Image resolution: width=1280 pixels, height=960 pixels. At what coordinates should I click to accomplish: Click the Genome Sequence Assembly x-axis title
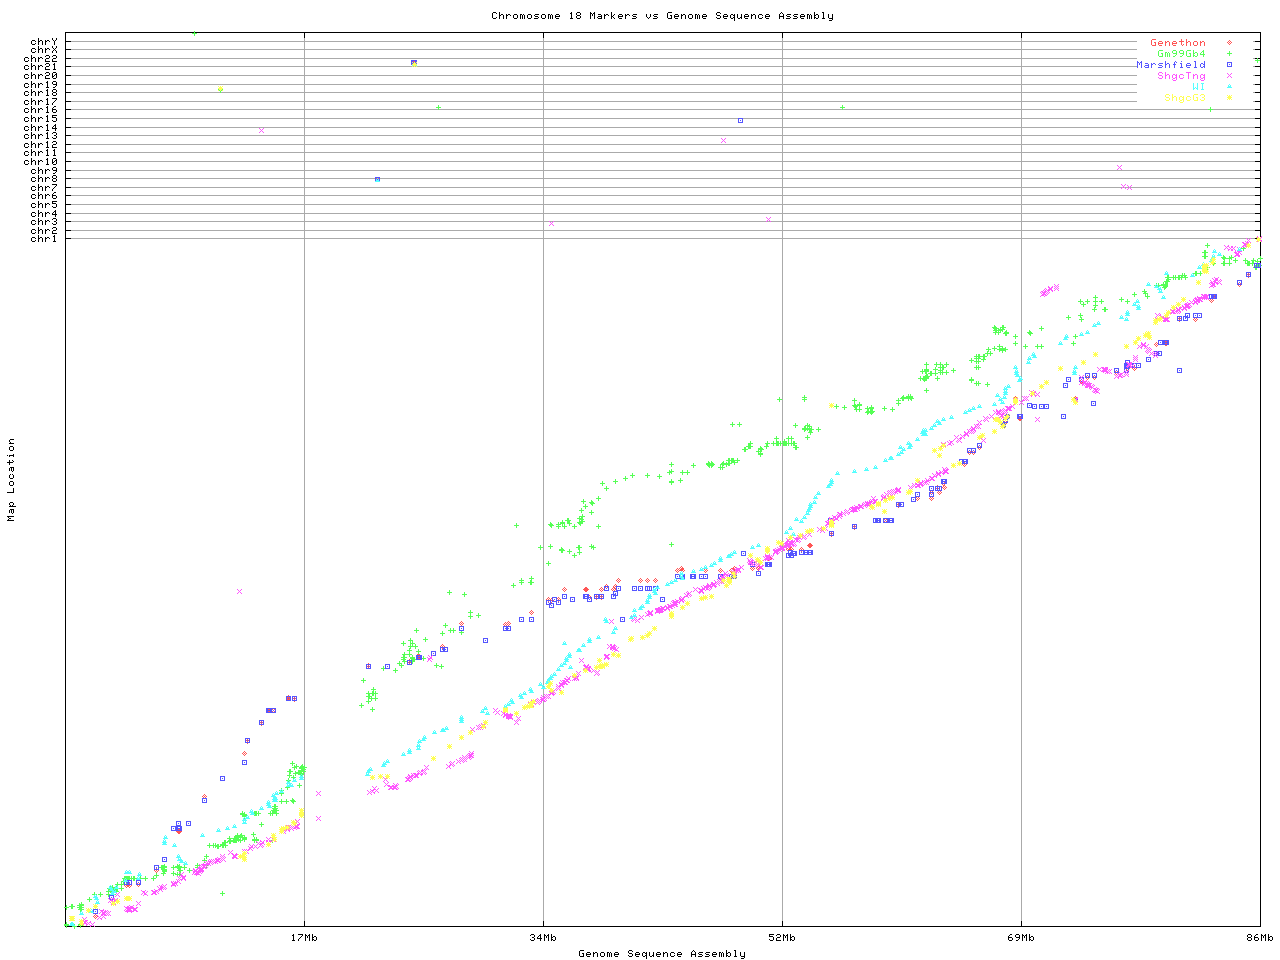click(662, 954)
